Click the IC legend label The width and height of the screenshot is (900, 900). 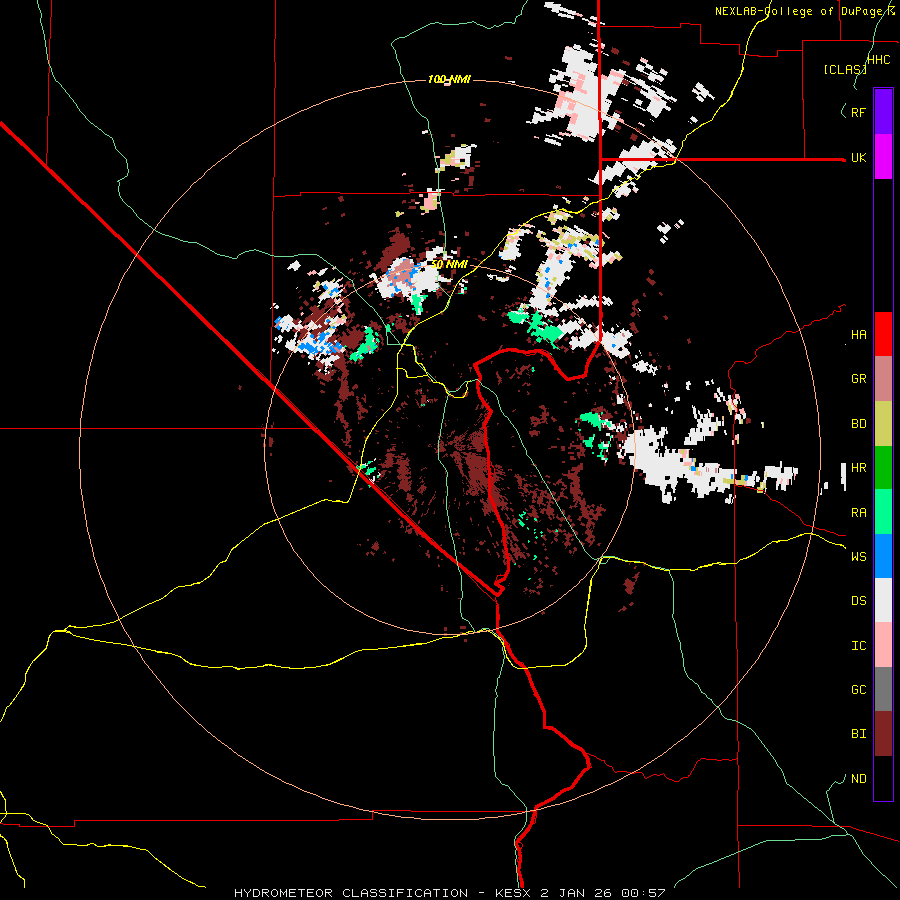[x=858, y=646]
